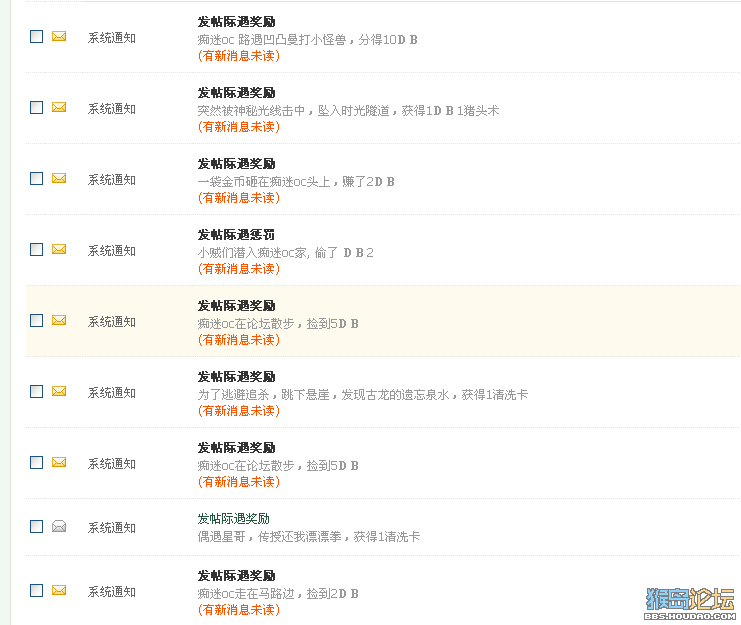The width and height of the screenshot is (741, 625).
Task: Click the text 突然被神秘光线击中,坠入时光隧道
Action: coord(293,111)
